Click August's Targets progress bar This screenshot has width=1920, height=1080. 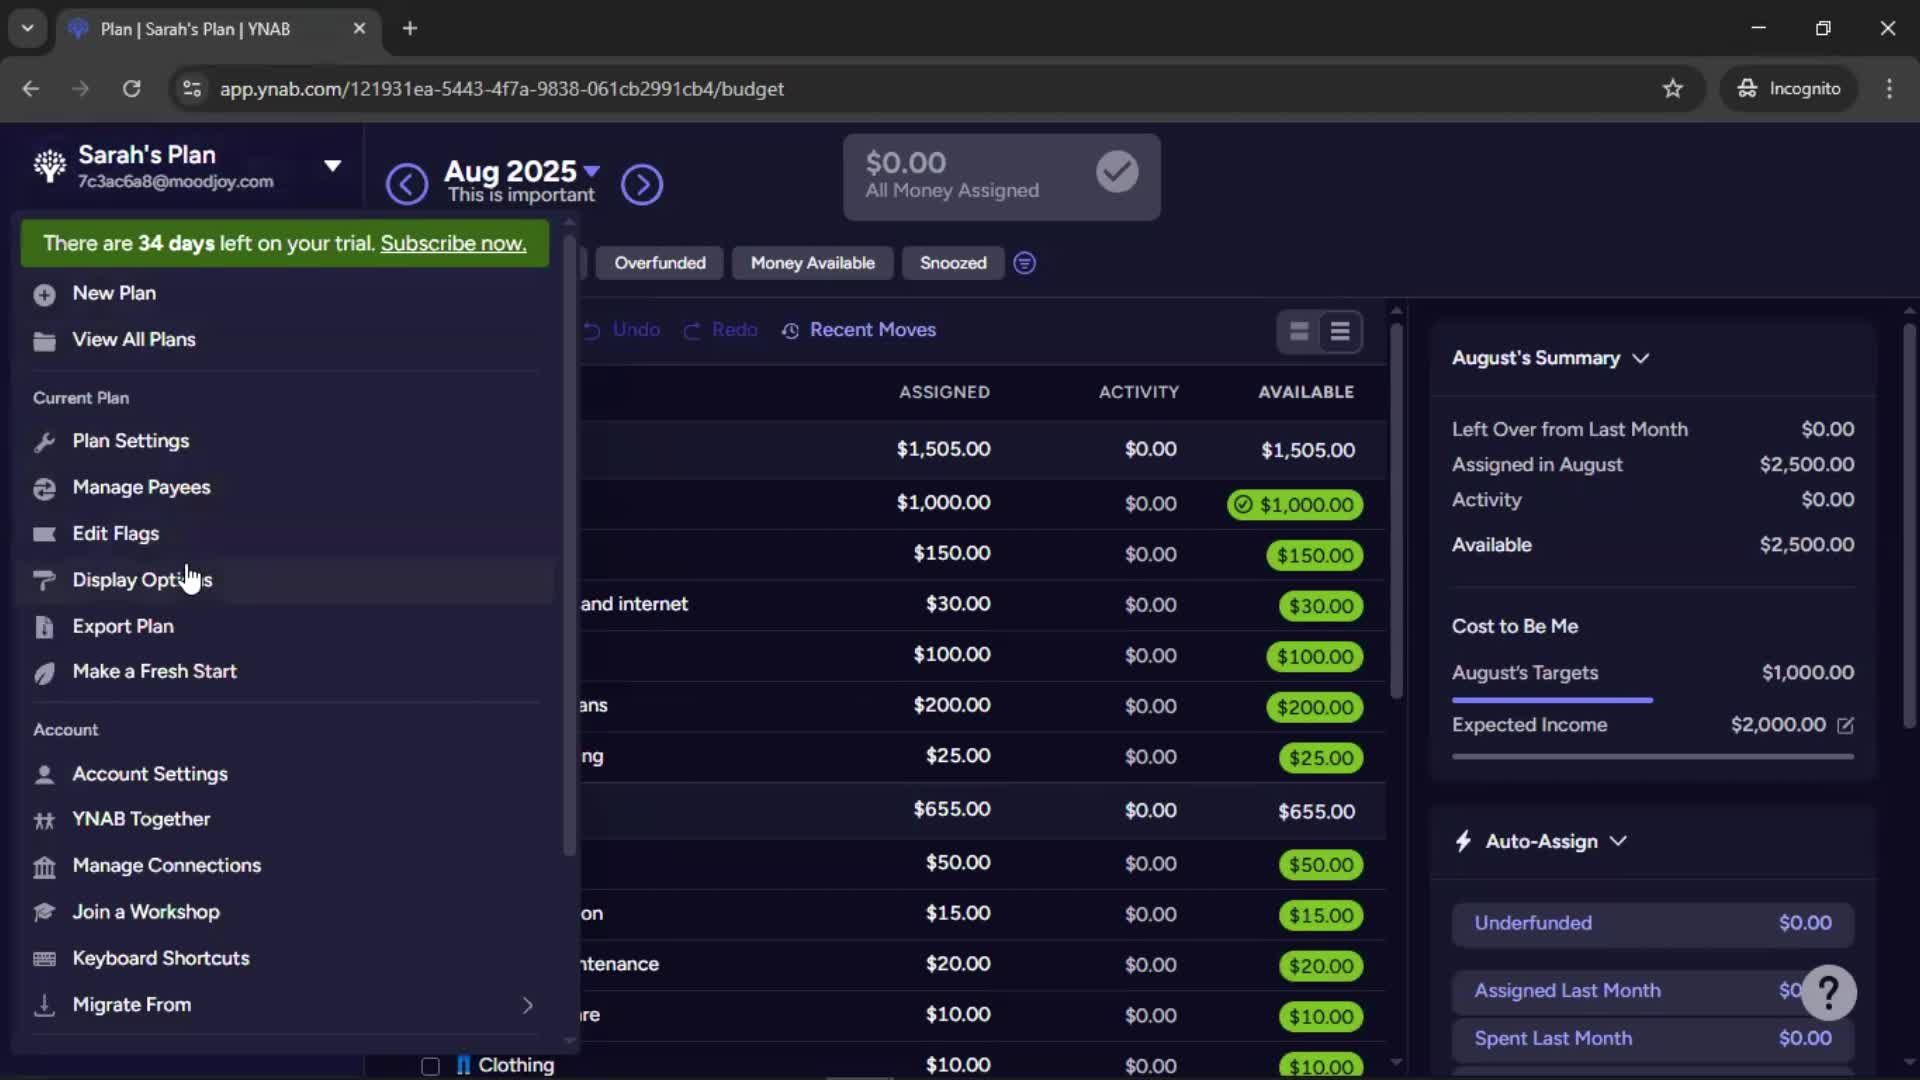click(x=1552, y=700)
